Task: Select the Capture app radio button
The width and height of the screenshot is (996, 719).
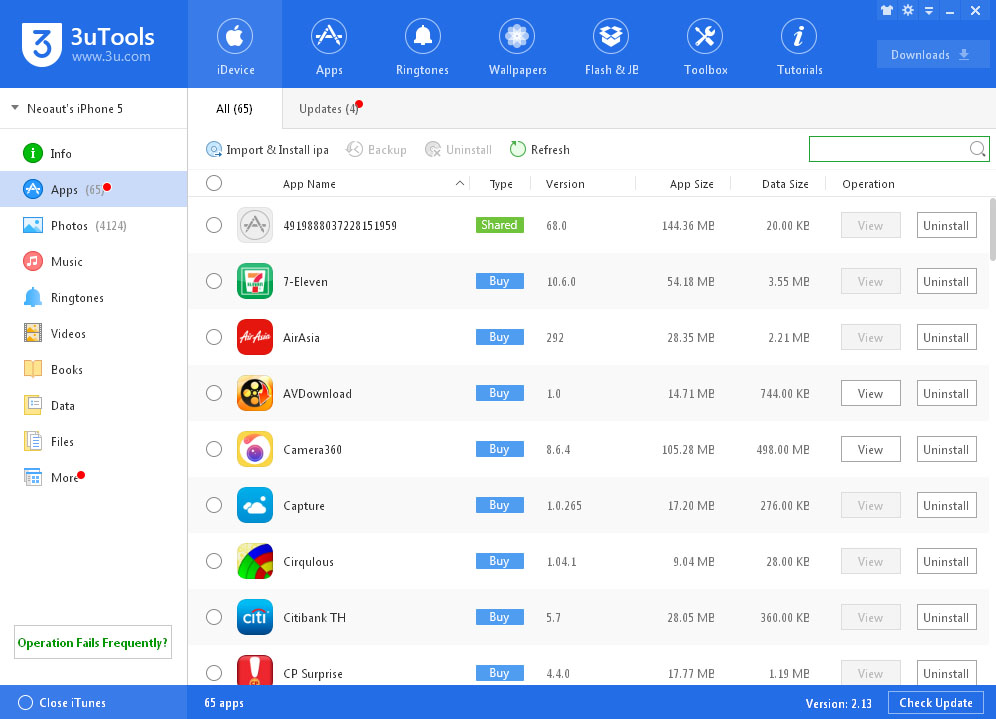Action: pyautogui.click(x=214, y=505)
